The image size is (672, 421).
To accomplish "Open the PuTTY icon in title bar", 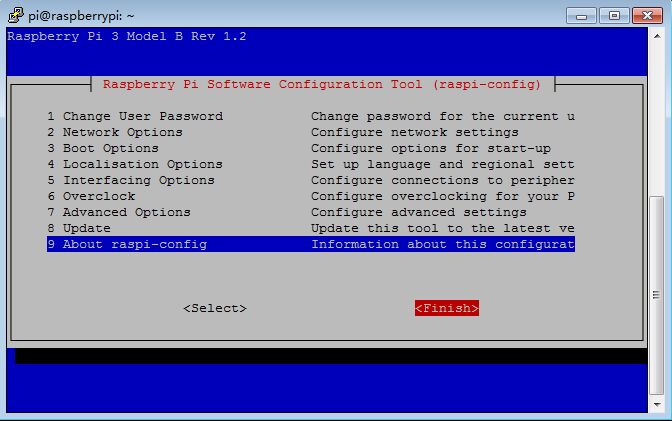I will (15, 15).
